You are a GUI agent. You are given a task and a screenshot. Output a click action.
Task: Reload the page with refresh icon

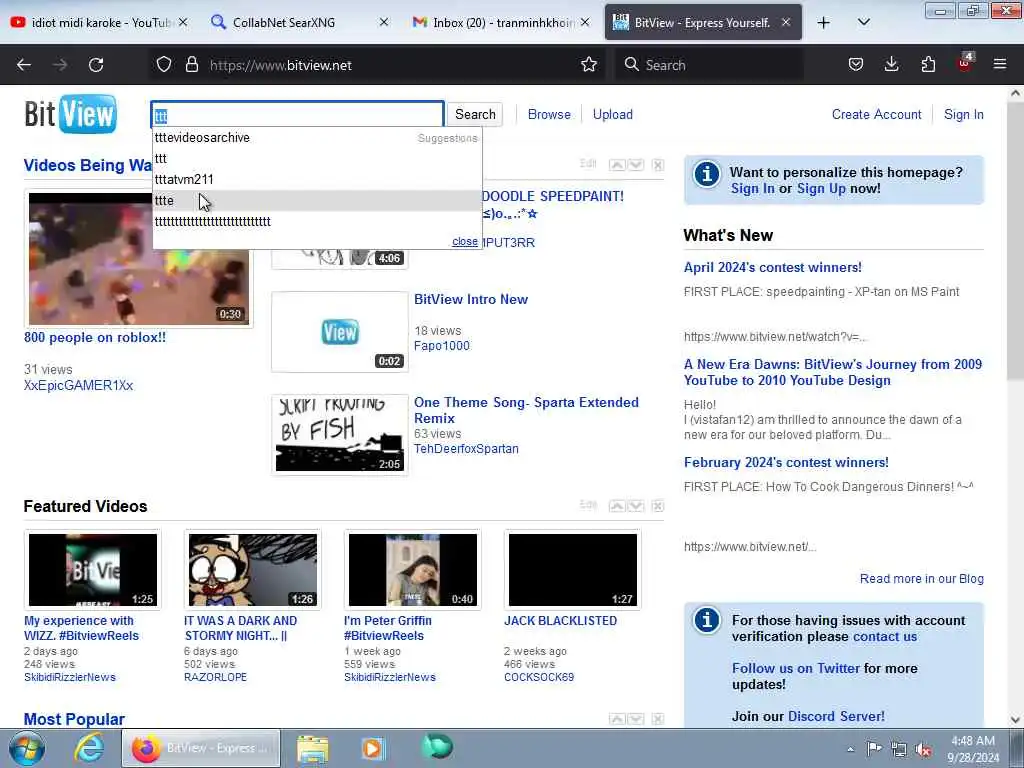pyautogui.click(x=96, y=65)
